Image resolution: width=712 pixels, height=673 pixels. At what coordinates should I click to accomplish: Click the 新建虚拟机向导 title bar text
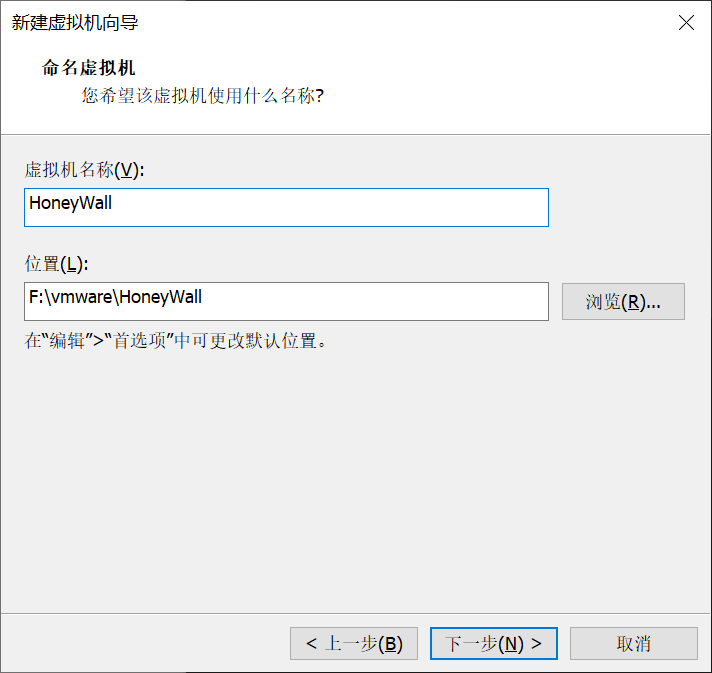pos(75,22)
